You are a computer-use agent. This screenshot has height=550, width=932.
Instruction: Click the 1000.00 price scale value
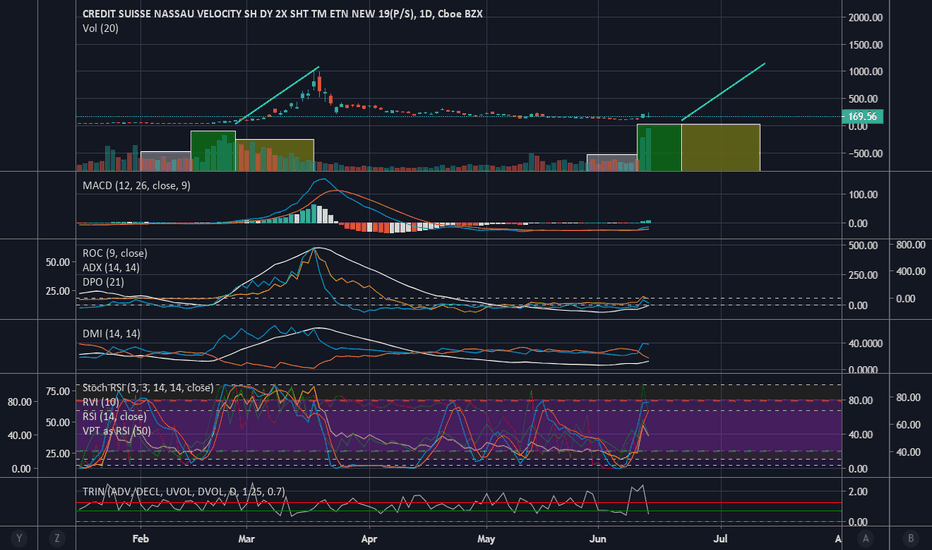click(x=865, y=71)
